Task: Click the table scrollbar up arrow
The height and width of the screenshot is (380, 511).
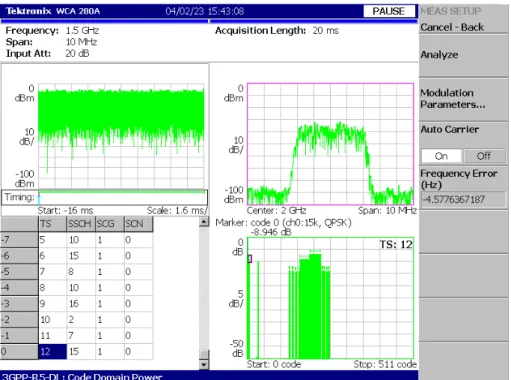Action: point(204,221)
